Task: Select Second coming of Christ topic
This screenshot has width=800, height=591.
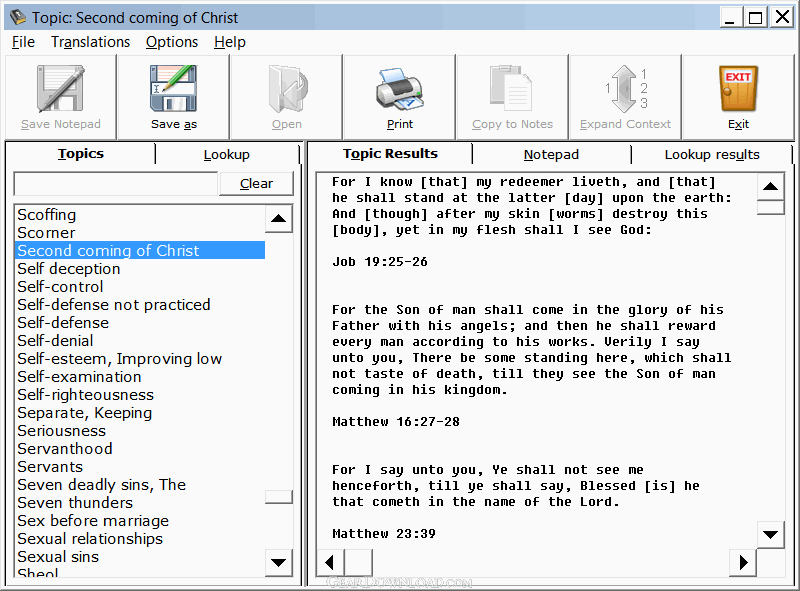Action: click(x=140, y=251)
